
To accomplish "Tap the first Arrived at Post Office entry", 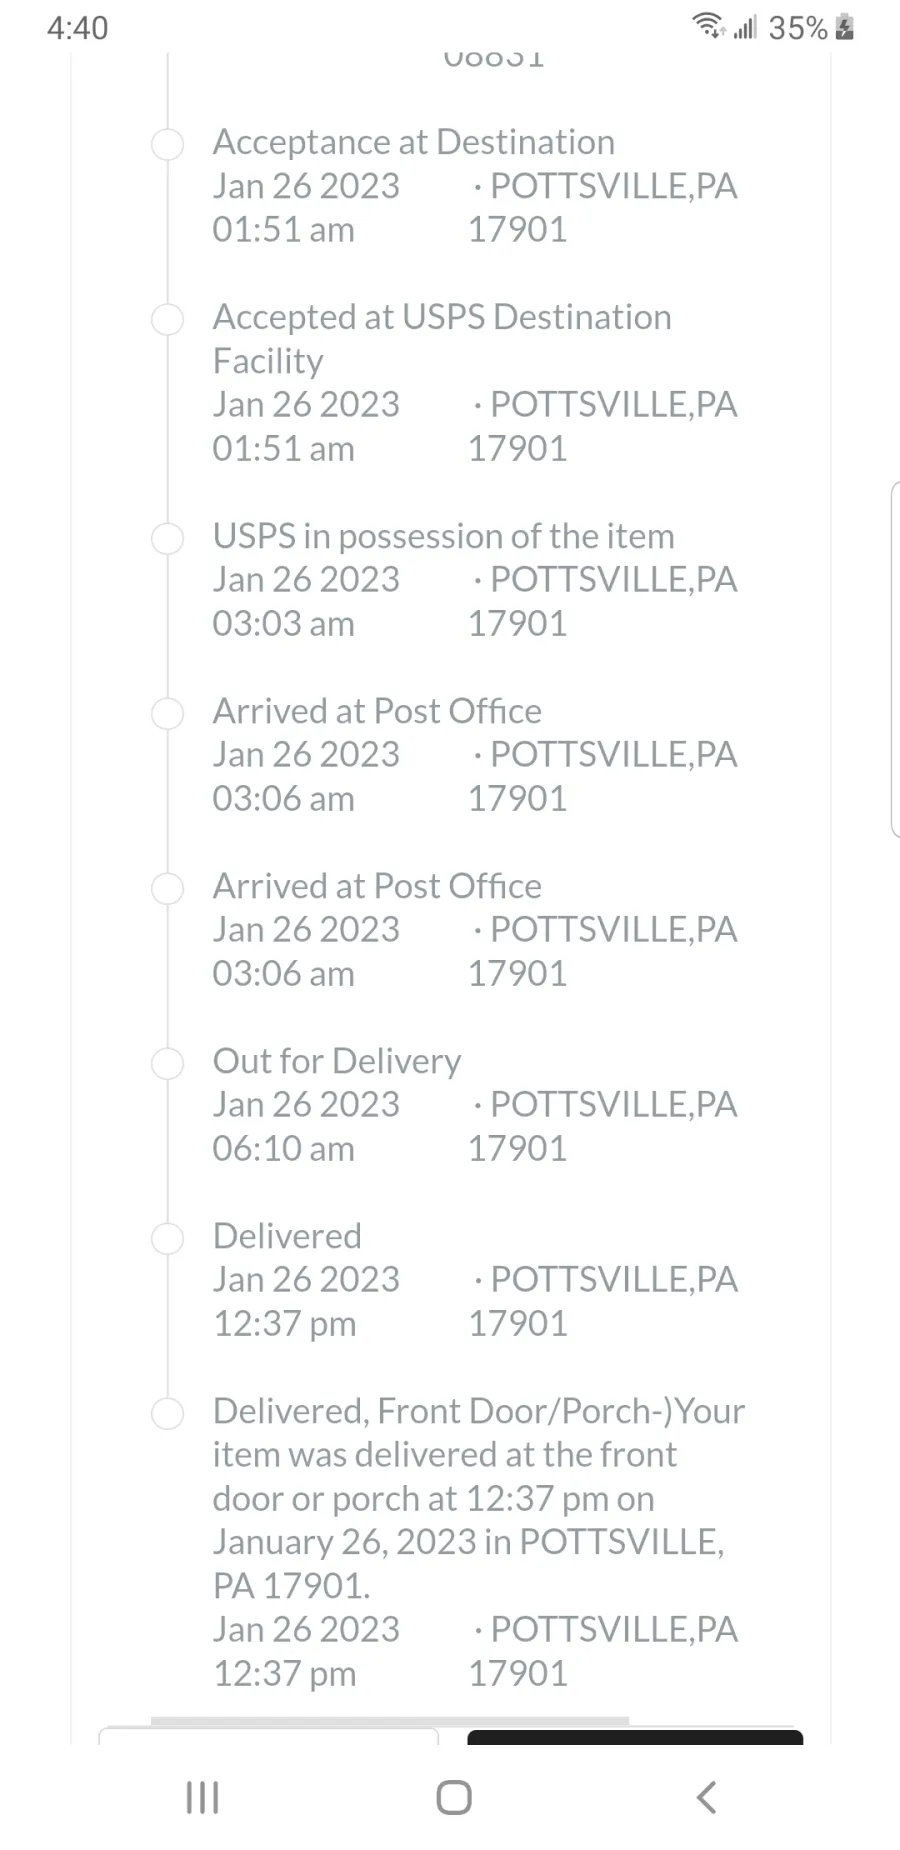I will pos(474,755).
